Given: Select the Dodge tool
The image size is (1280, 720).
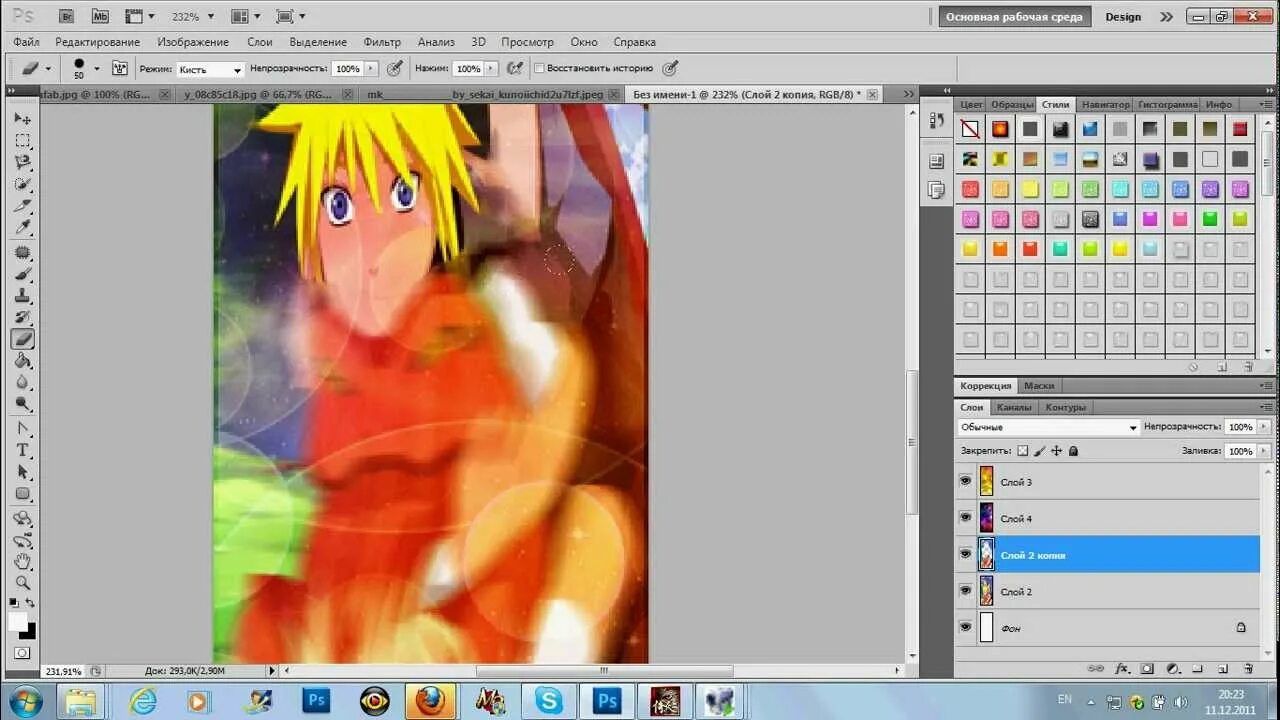Looking at the screenshot, I should click(x=22, y=405).
